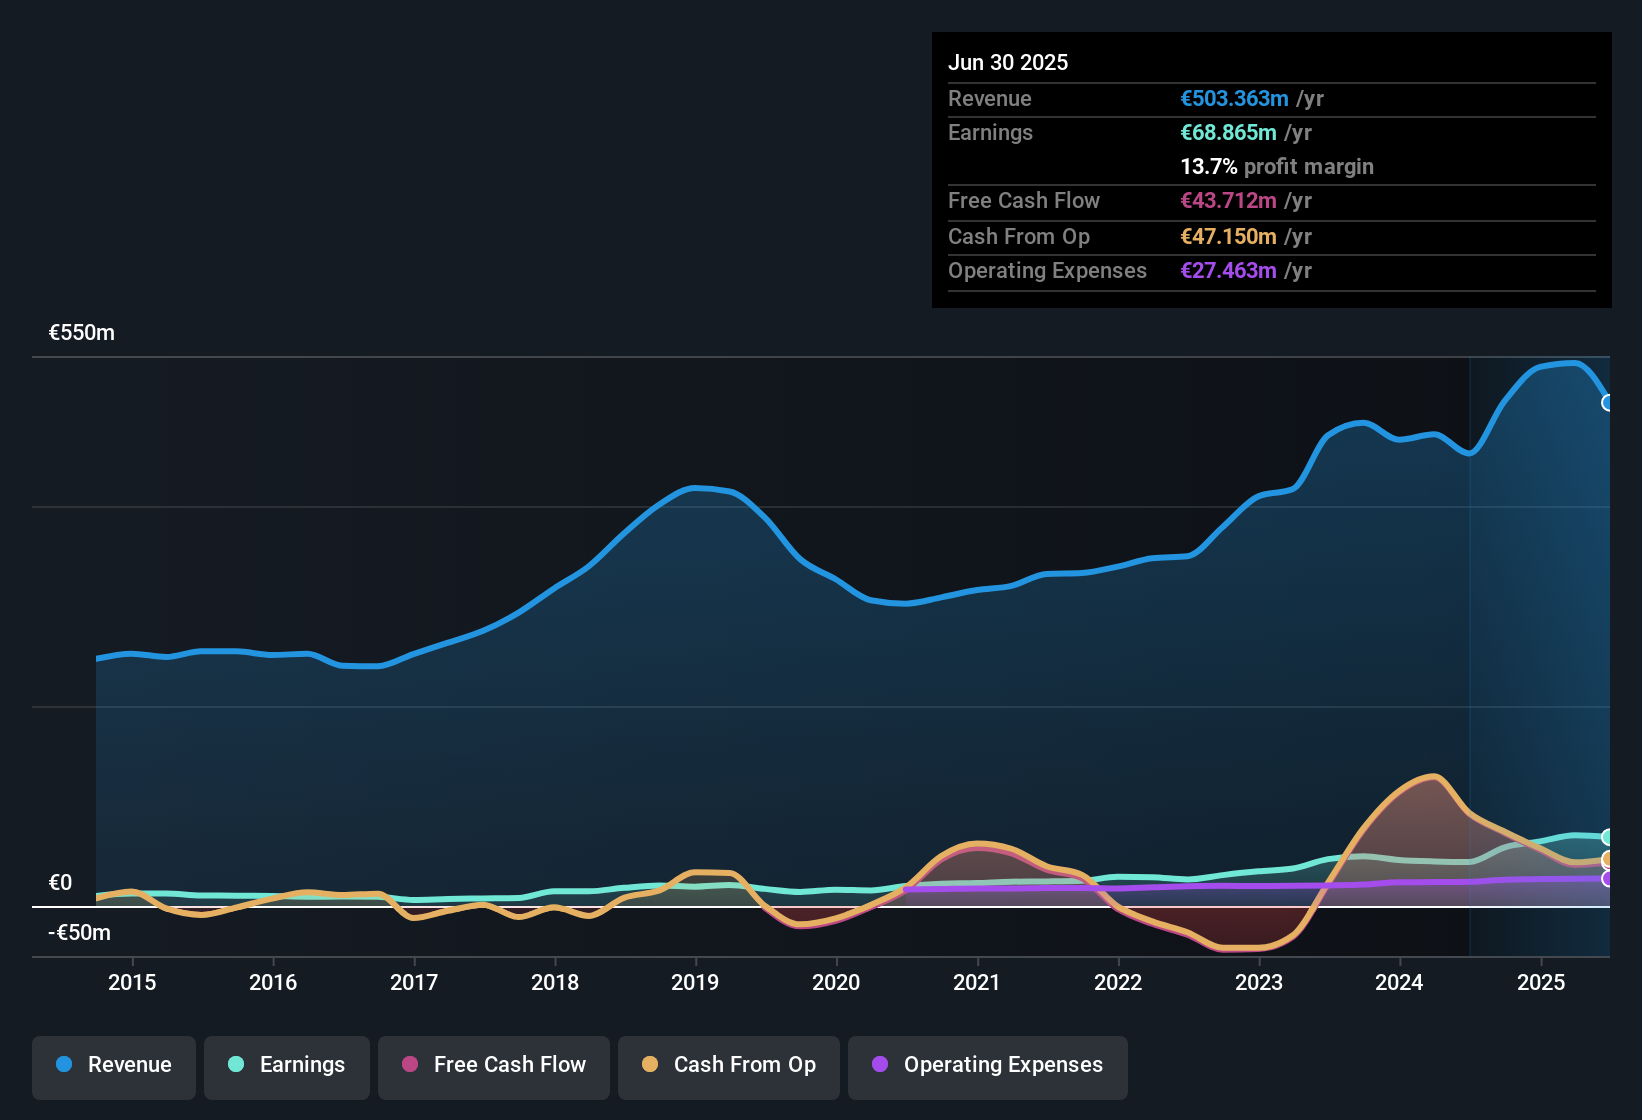Click the €503.363m Revenue value link
The image size is (1642, 1120).
[1234, 98]
